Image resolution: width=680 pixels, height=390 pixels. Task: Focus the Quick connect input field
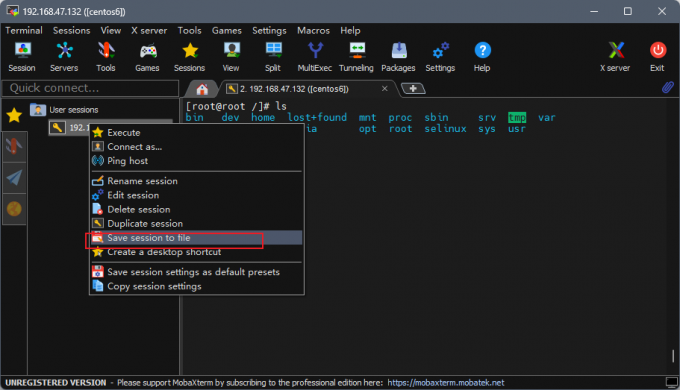[91, 88]
